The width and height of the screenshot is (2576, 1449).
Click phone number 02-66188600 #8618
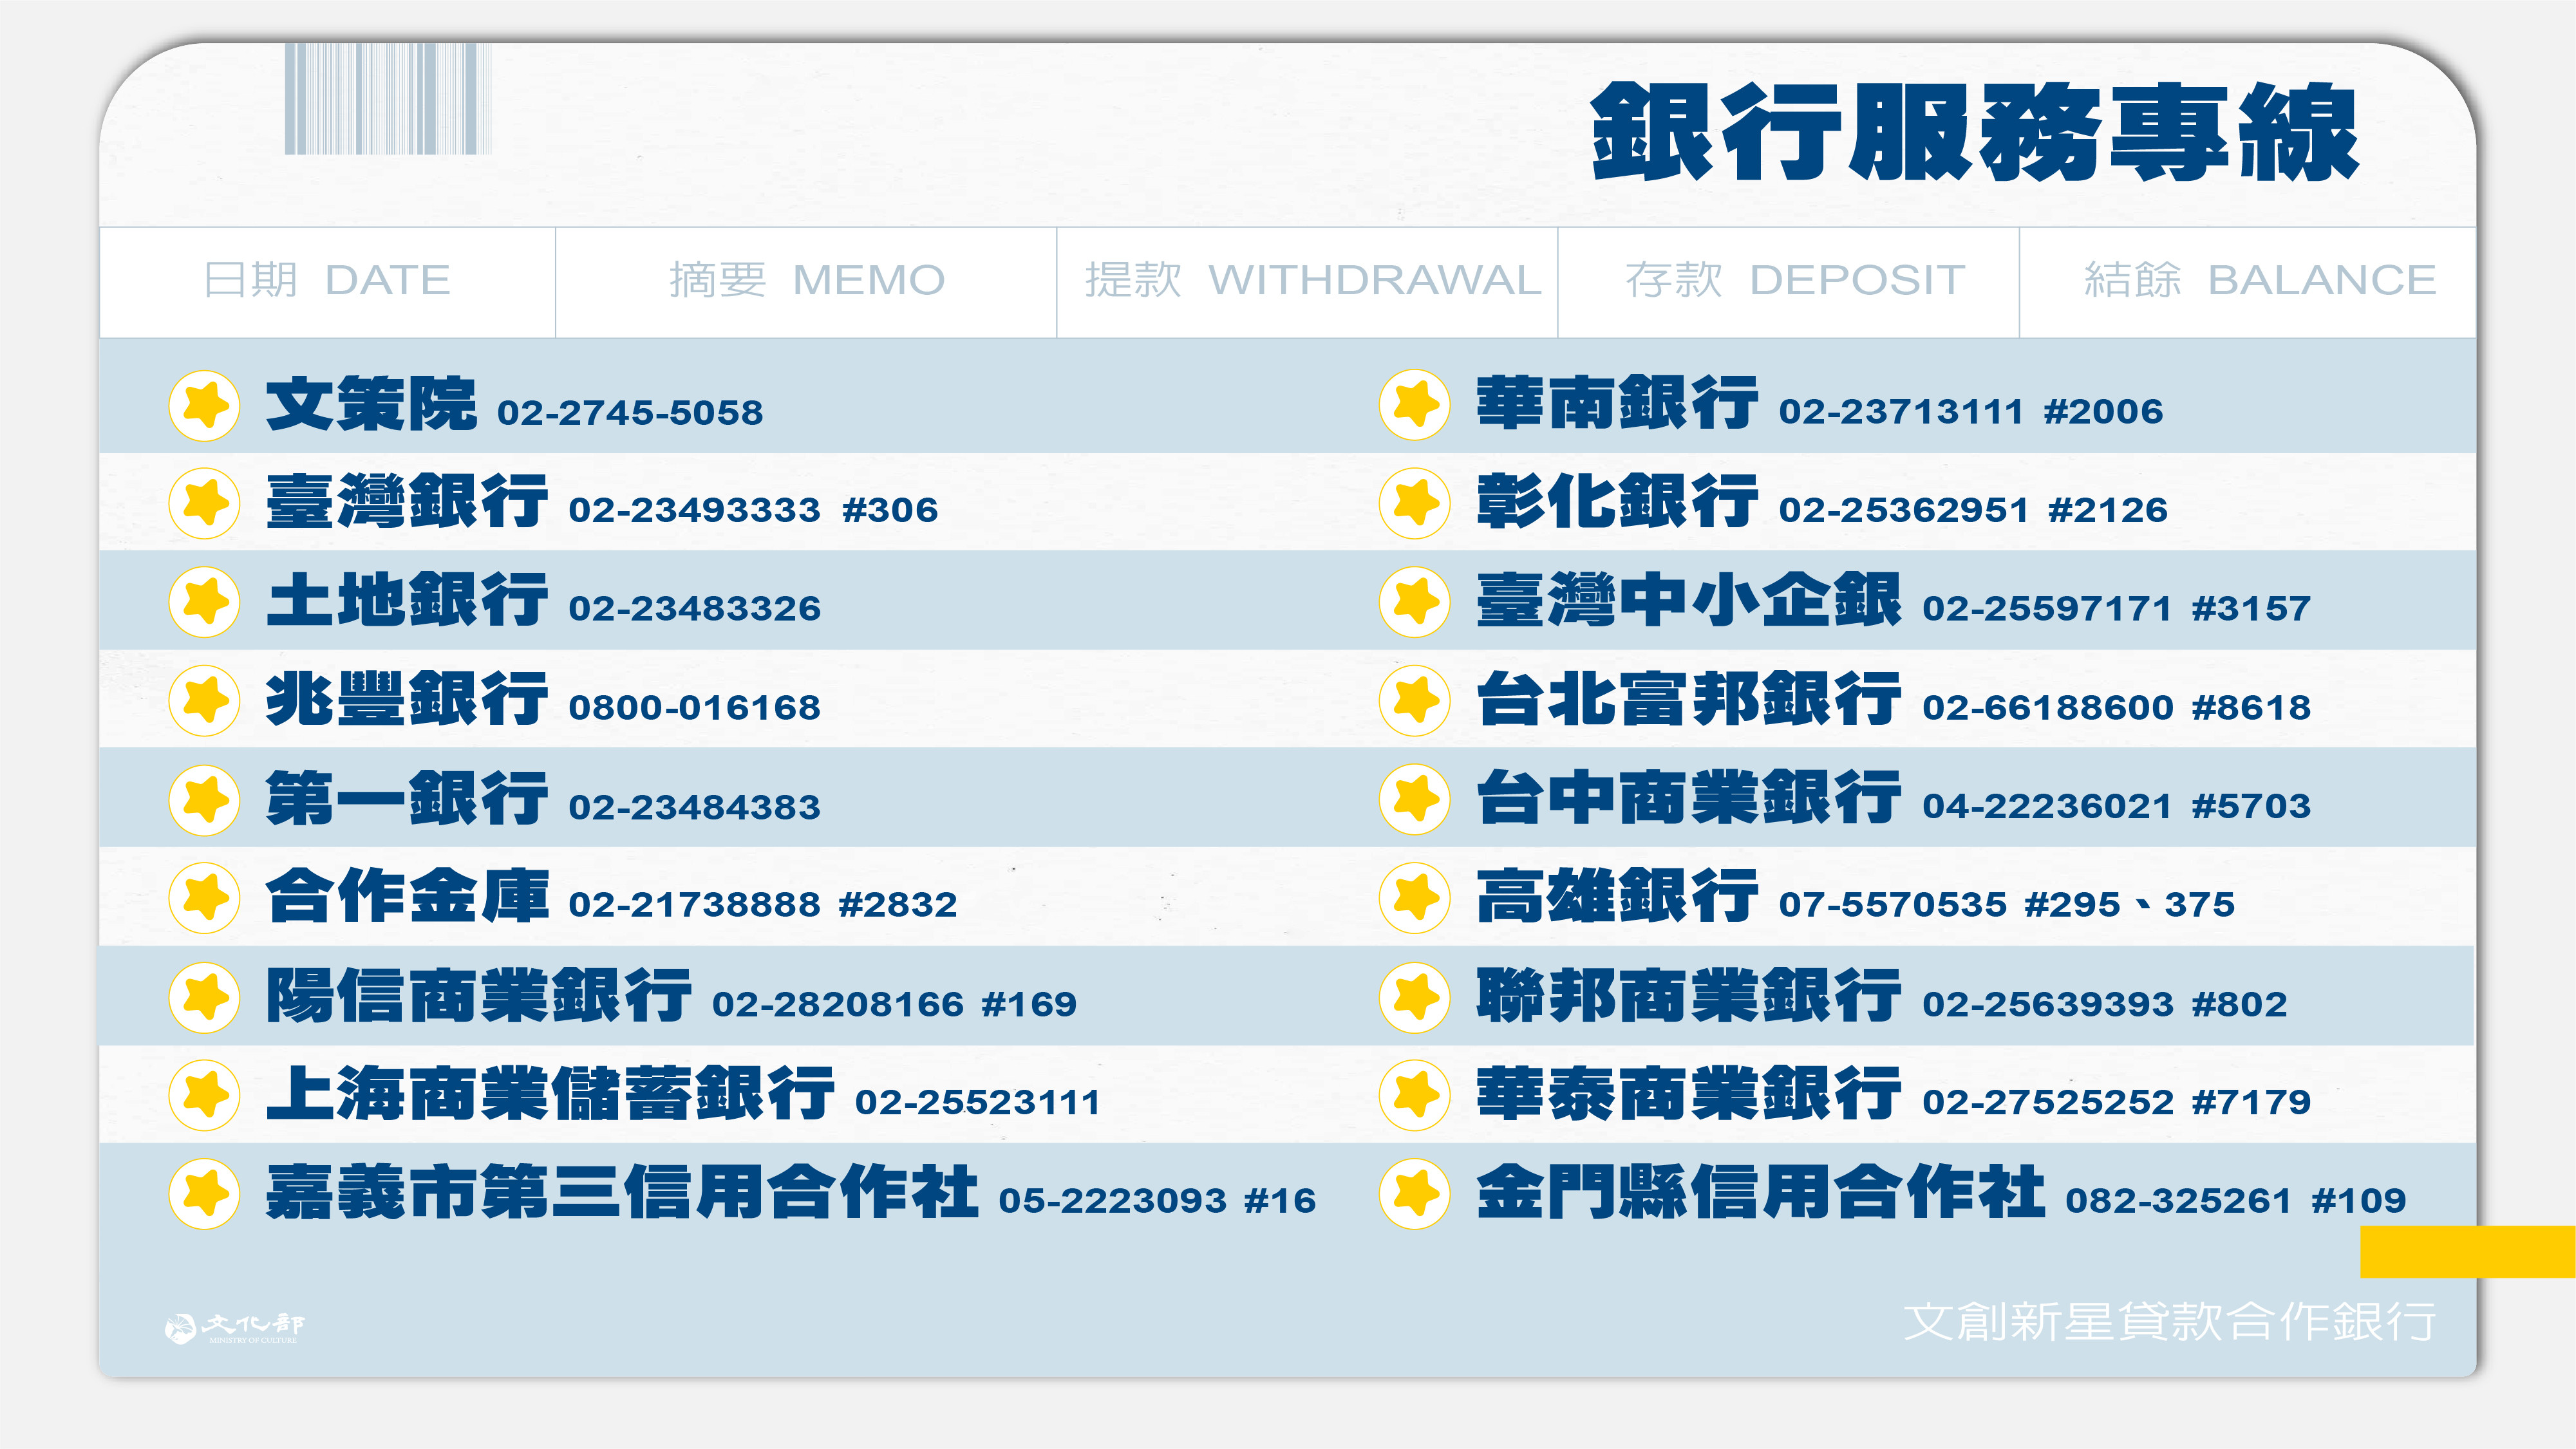point(2117,708)
